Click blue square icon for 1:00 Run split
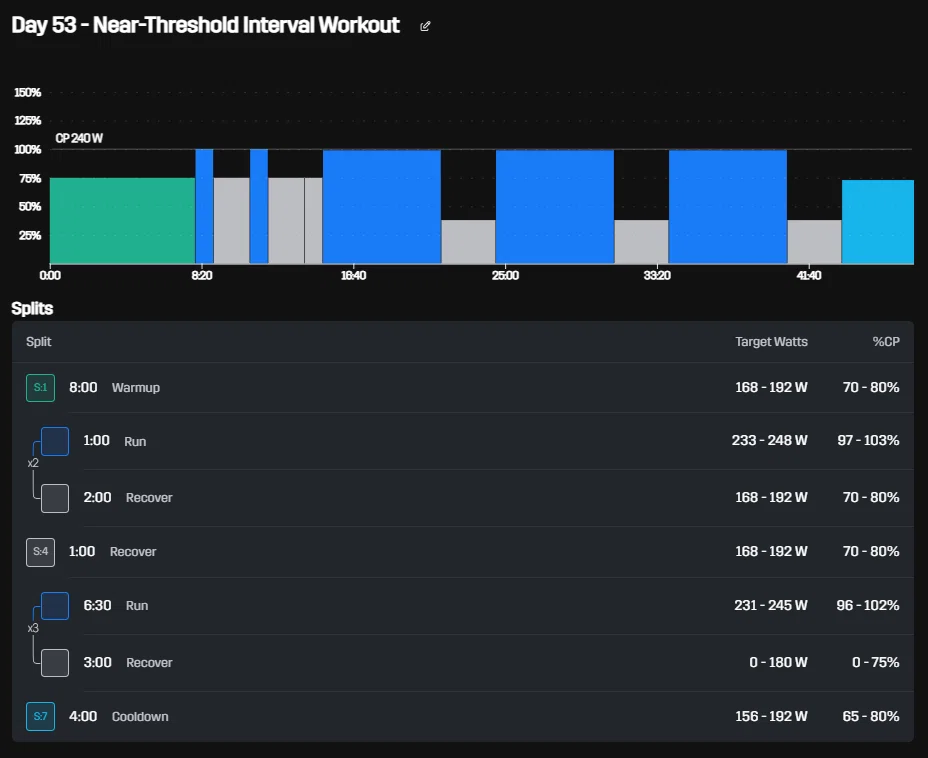Image resolution: width=928 pixels, height=758 pixels. coord(55,441)
